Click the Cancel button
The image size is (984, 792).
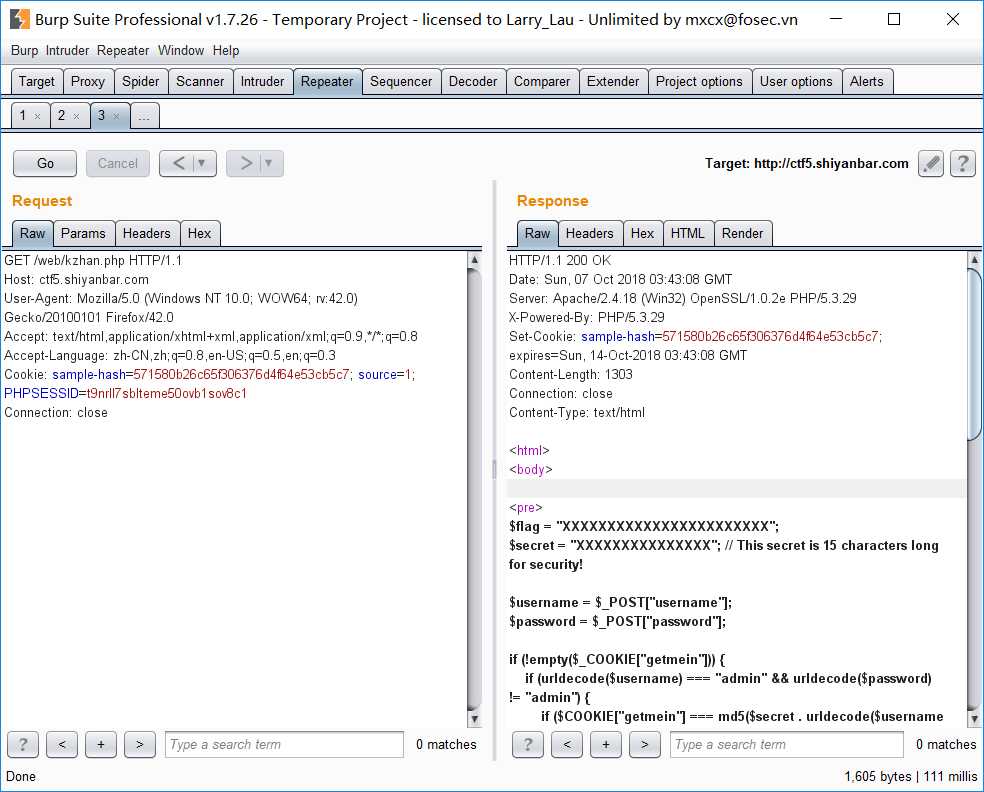pos(117,163)
